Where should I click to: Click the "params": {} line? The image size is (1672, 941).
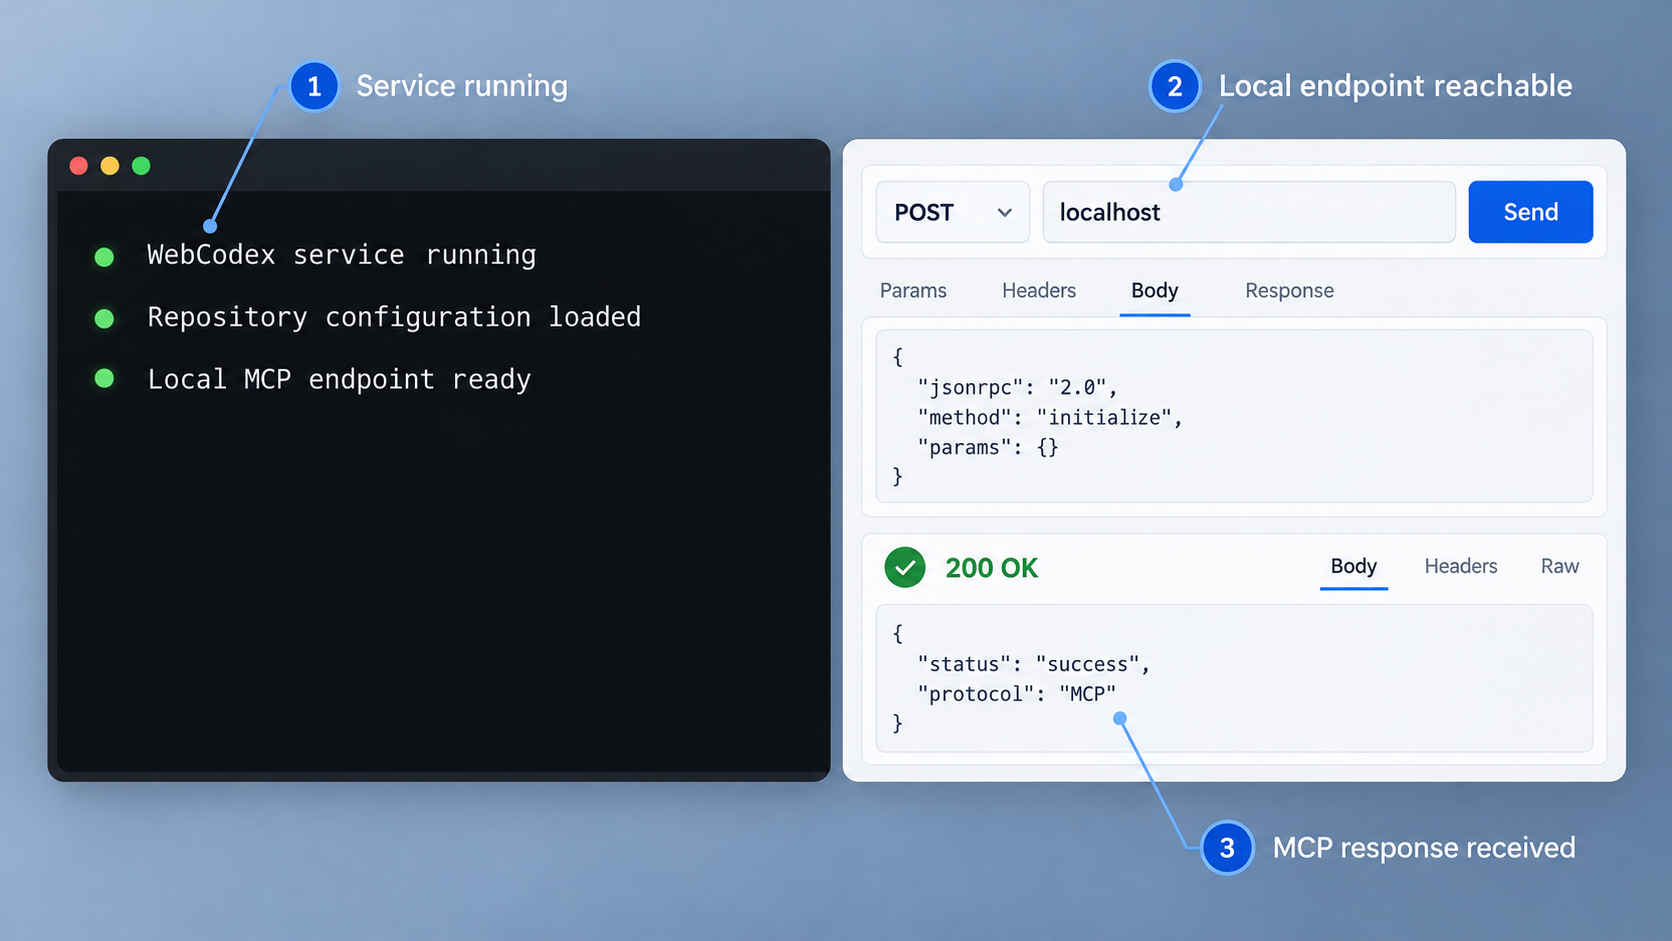tap(987, 447)
